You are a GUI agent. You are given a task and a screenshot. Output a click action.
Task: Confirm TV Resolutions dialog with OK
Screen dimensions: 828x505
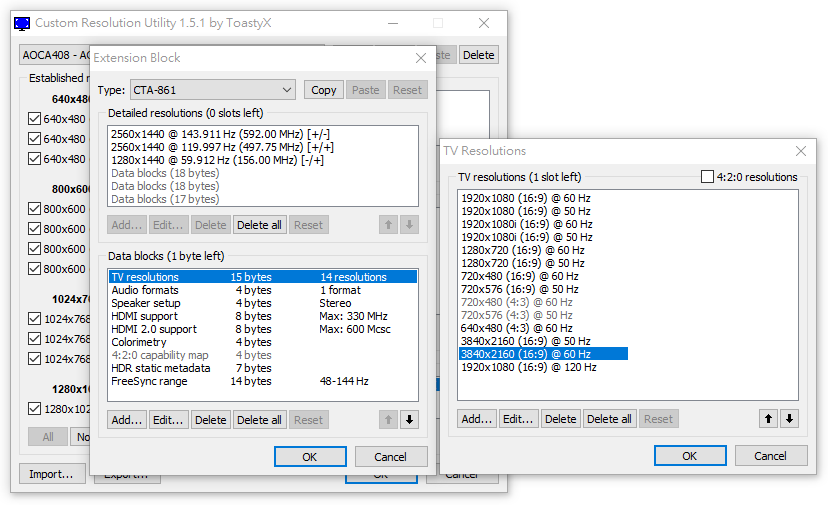click(x=690, y=455)
